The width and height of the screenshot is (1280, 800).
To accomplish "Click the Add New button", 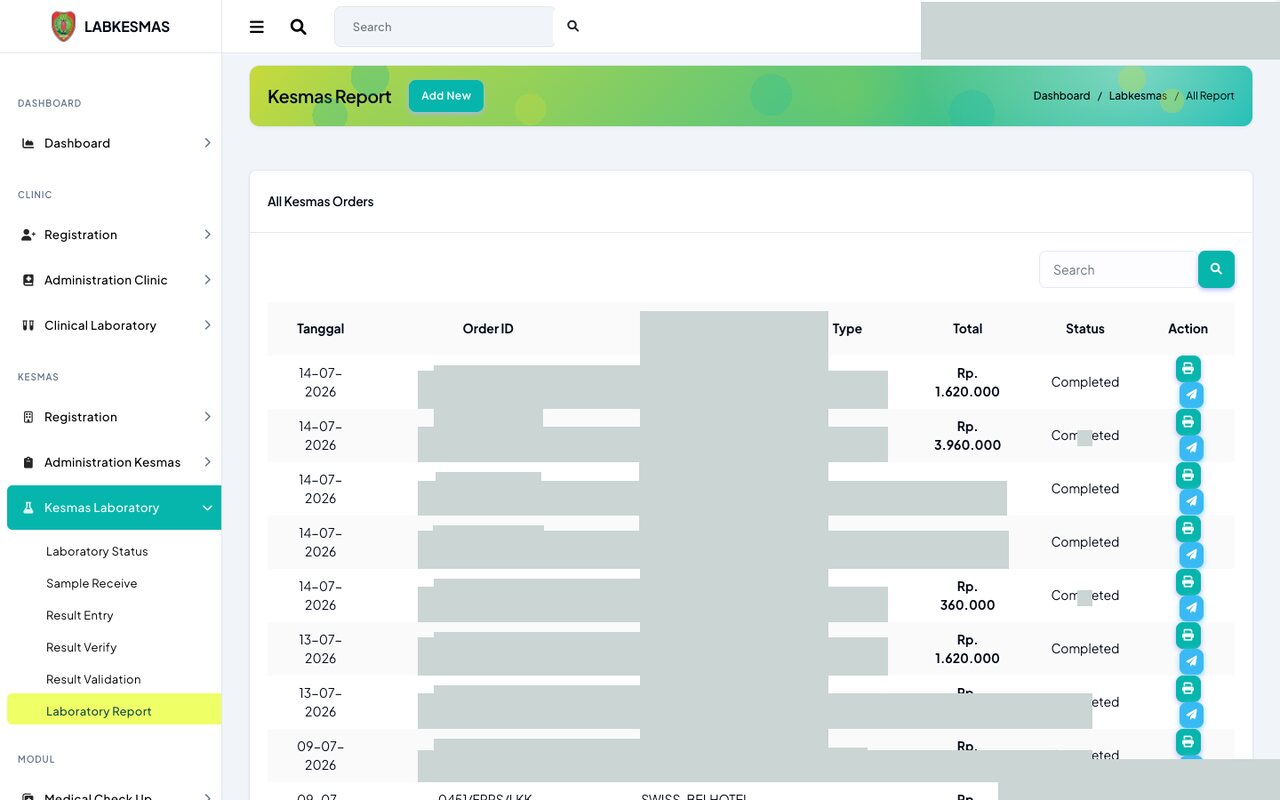I will (x=446, y=96).
